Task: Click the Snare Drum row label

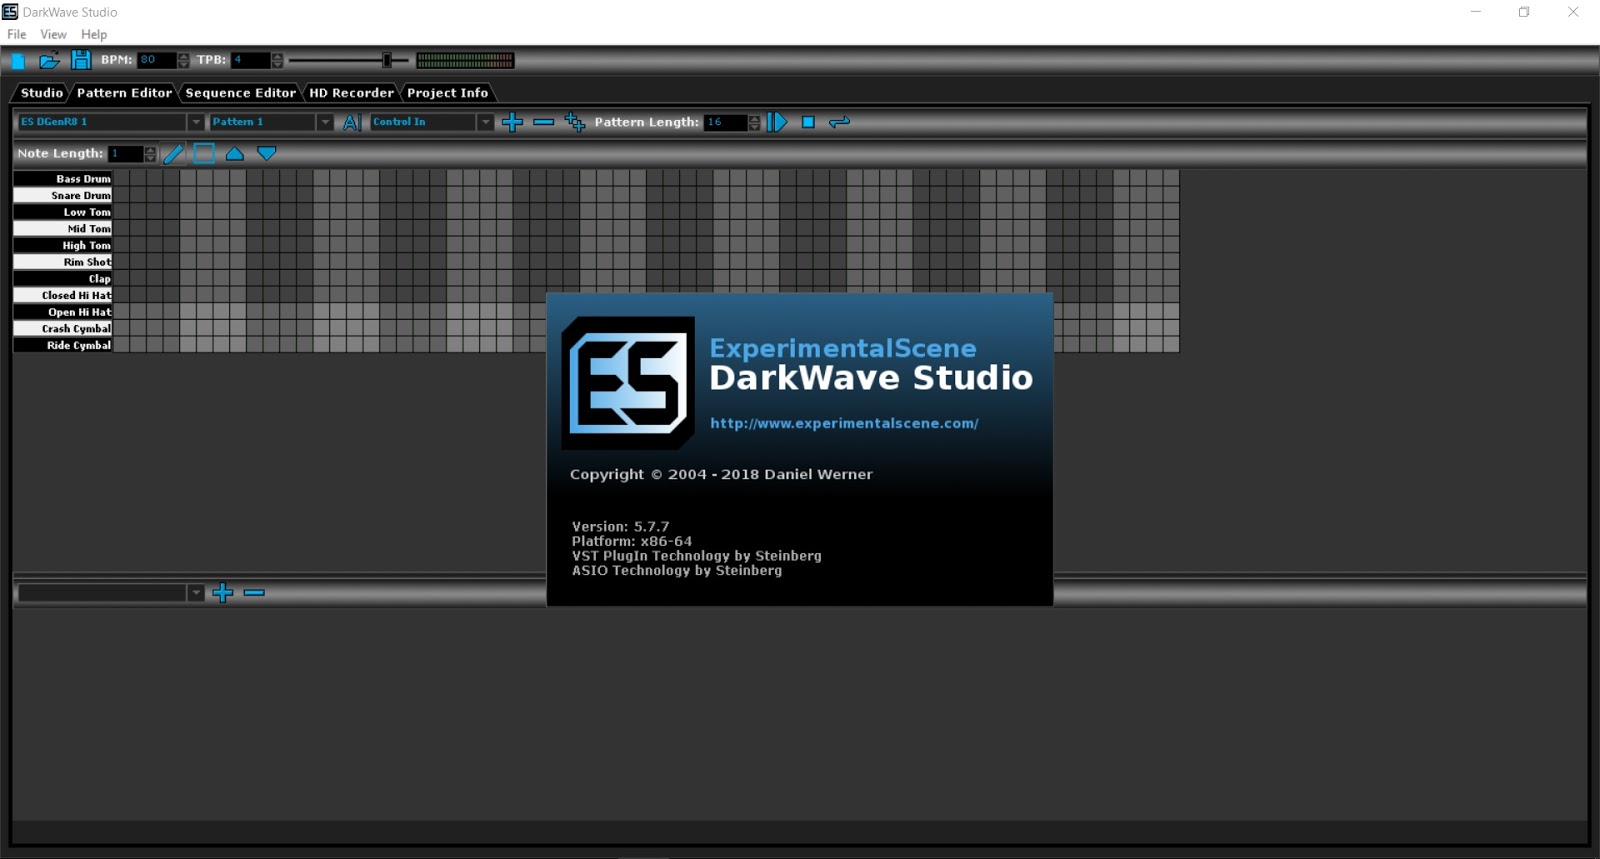Action: tap(62, 196)
